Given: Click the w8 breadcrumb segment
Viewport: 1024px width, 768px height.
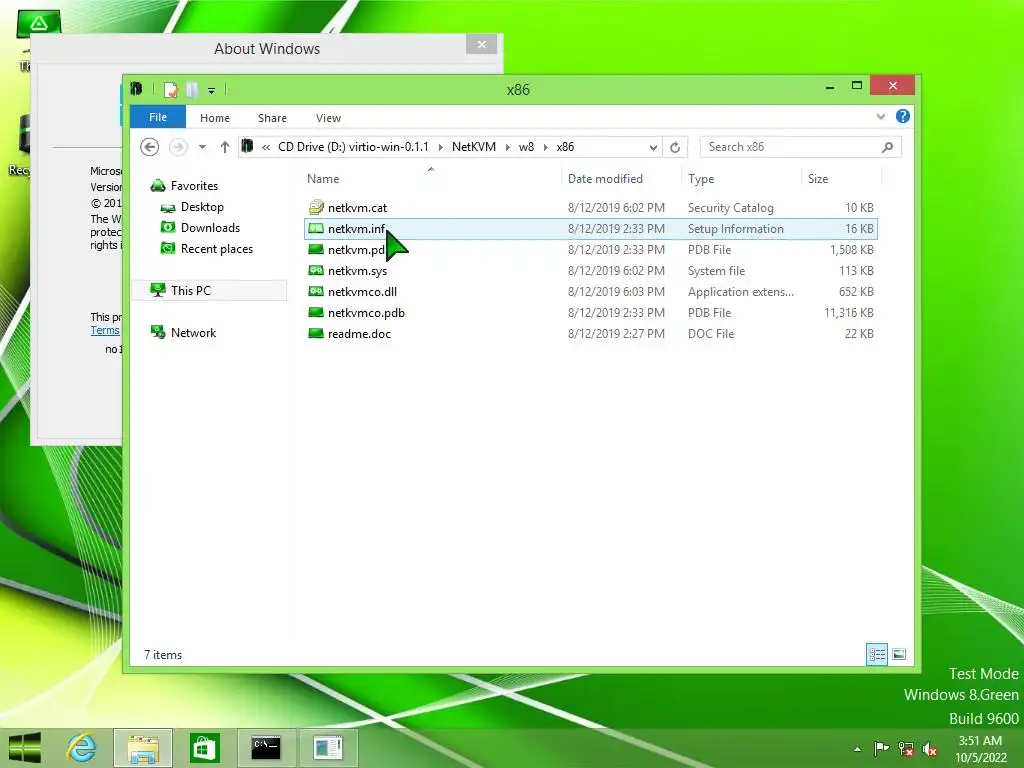Looking at the screenshot, I should click(526, 147).
